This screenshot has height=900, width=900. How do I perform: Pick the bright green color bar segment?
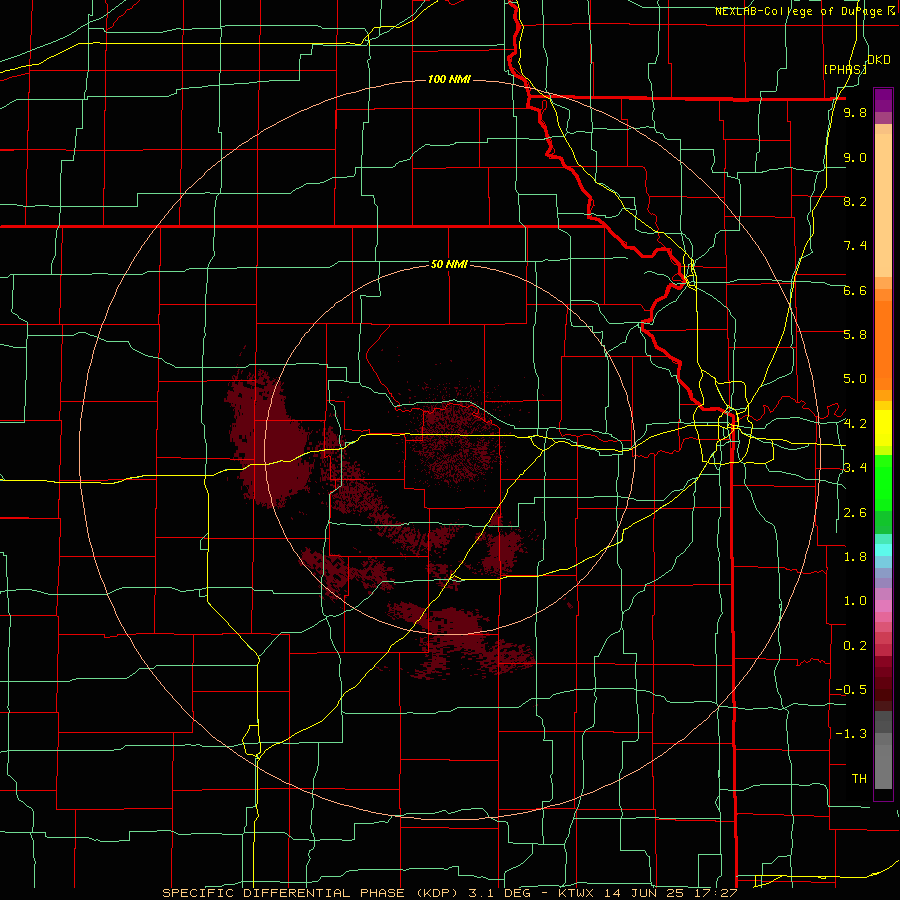[x=883, y=483]
